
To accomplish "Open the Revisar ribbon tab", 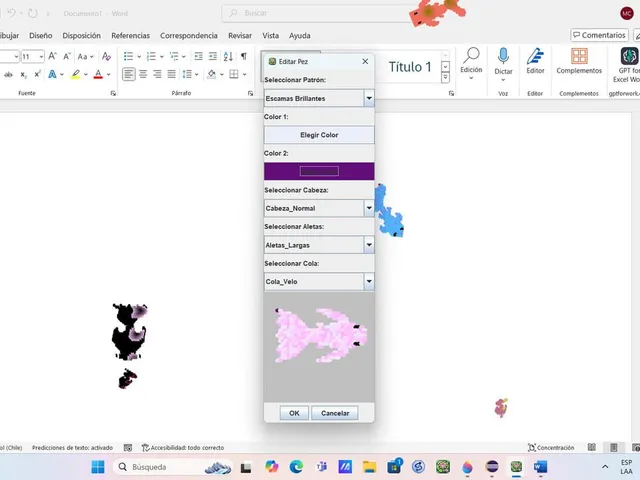I will (x=240, y=36).
